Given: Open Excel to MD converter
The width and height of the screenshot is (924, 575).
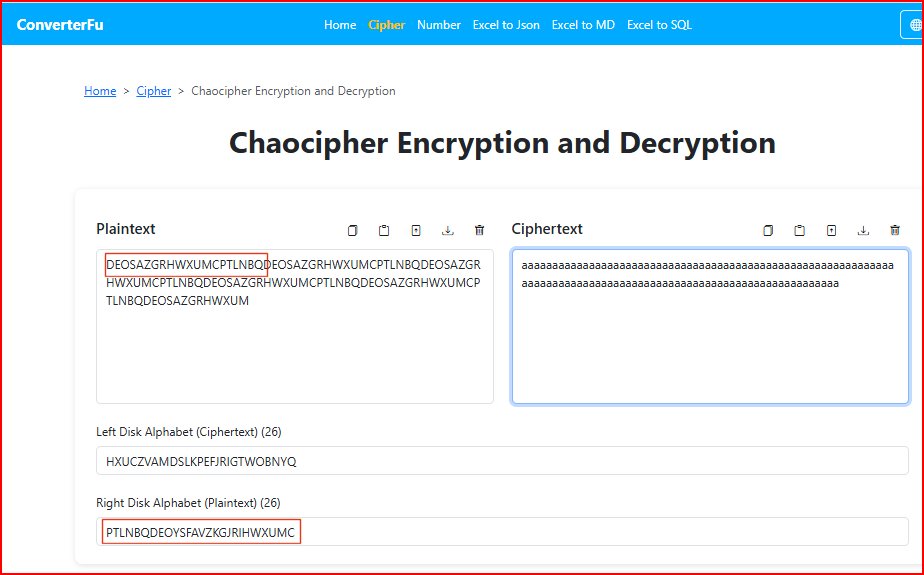Looking at the screenshot, I should click(x=583, y=25).
